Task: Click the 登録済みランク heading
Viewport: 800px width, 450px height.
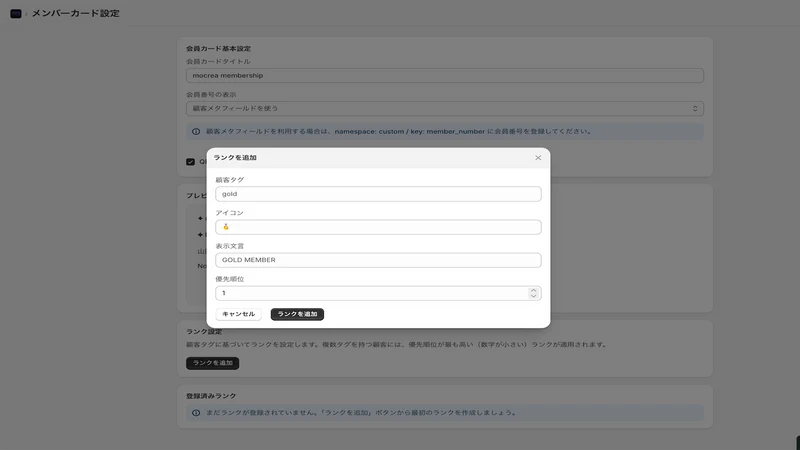Action: coord(211,396)
